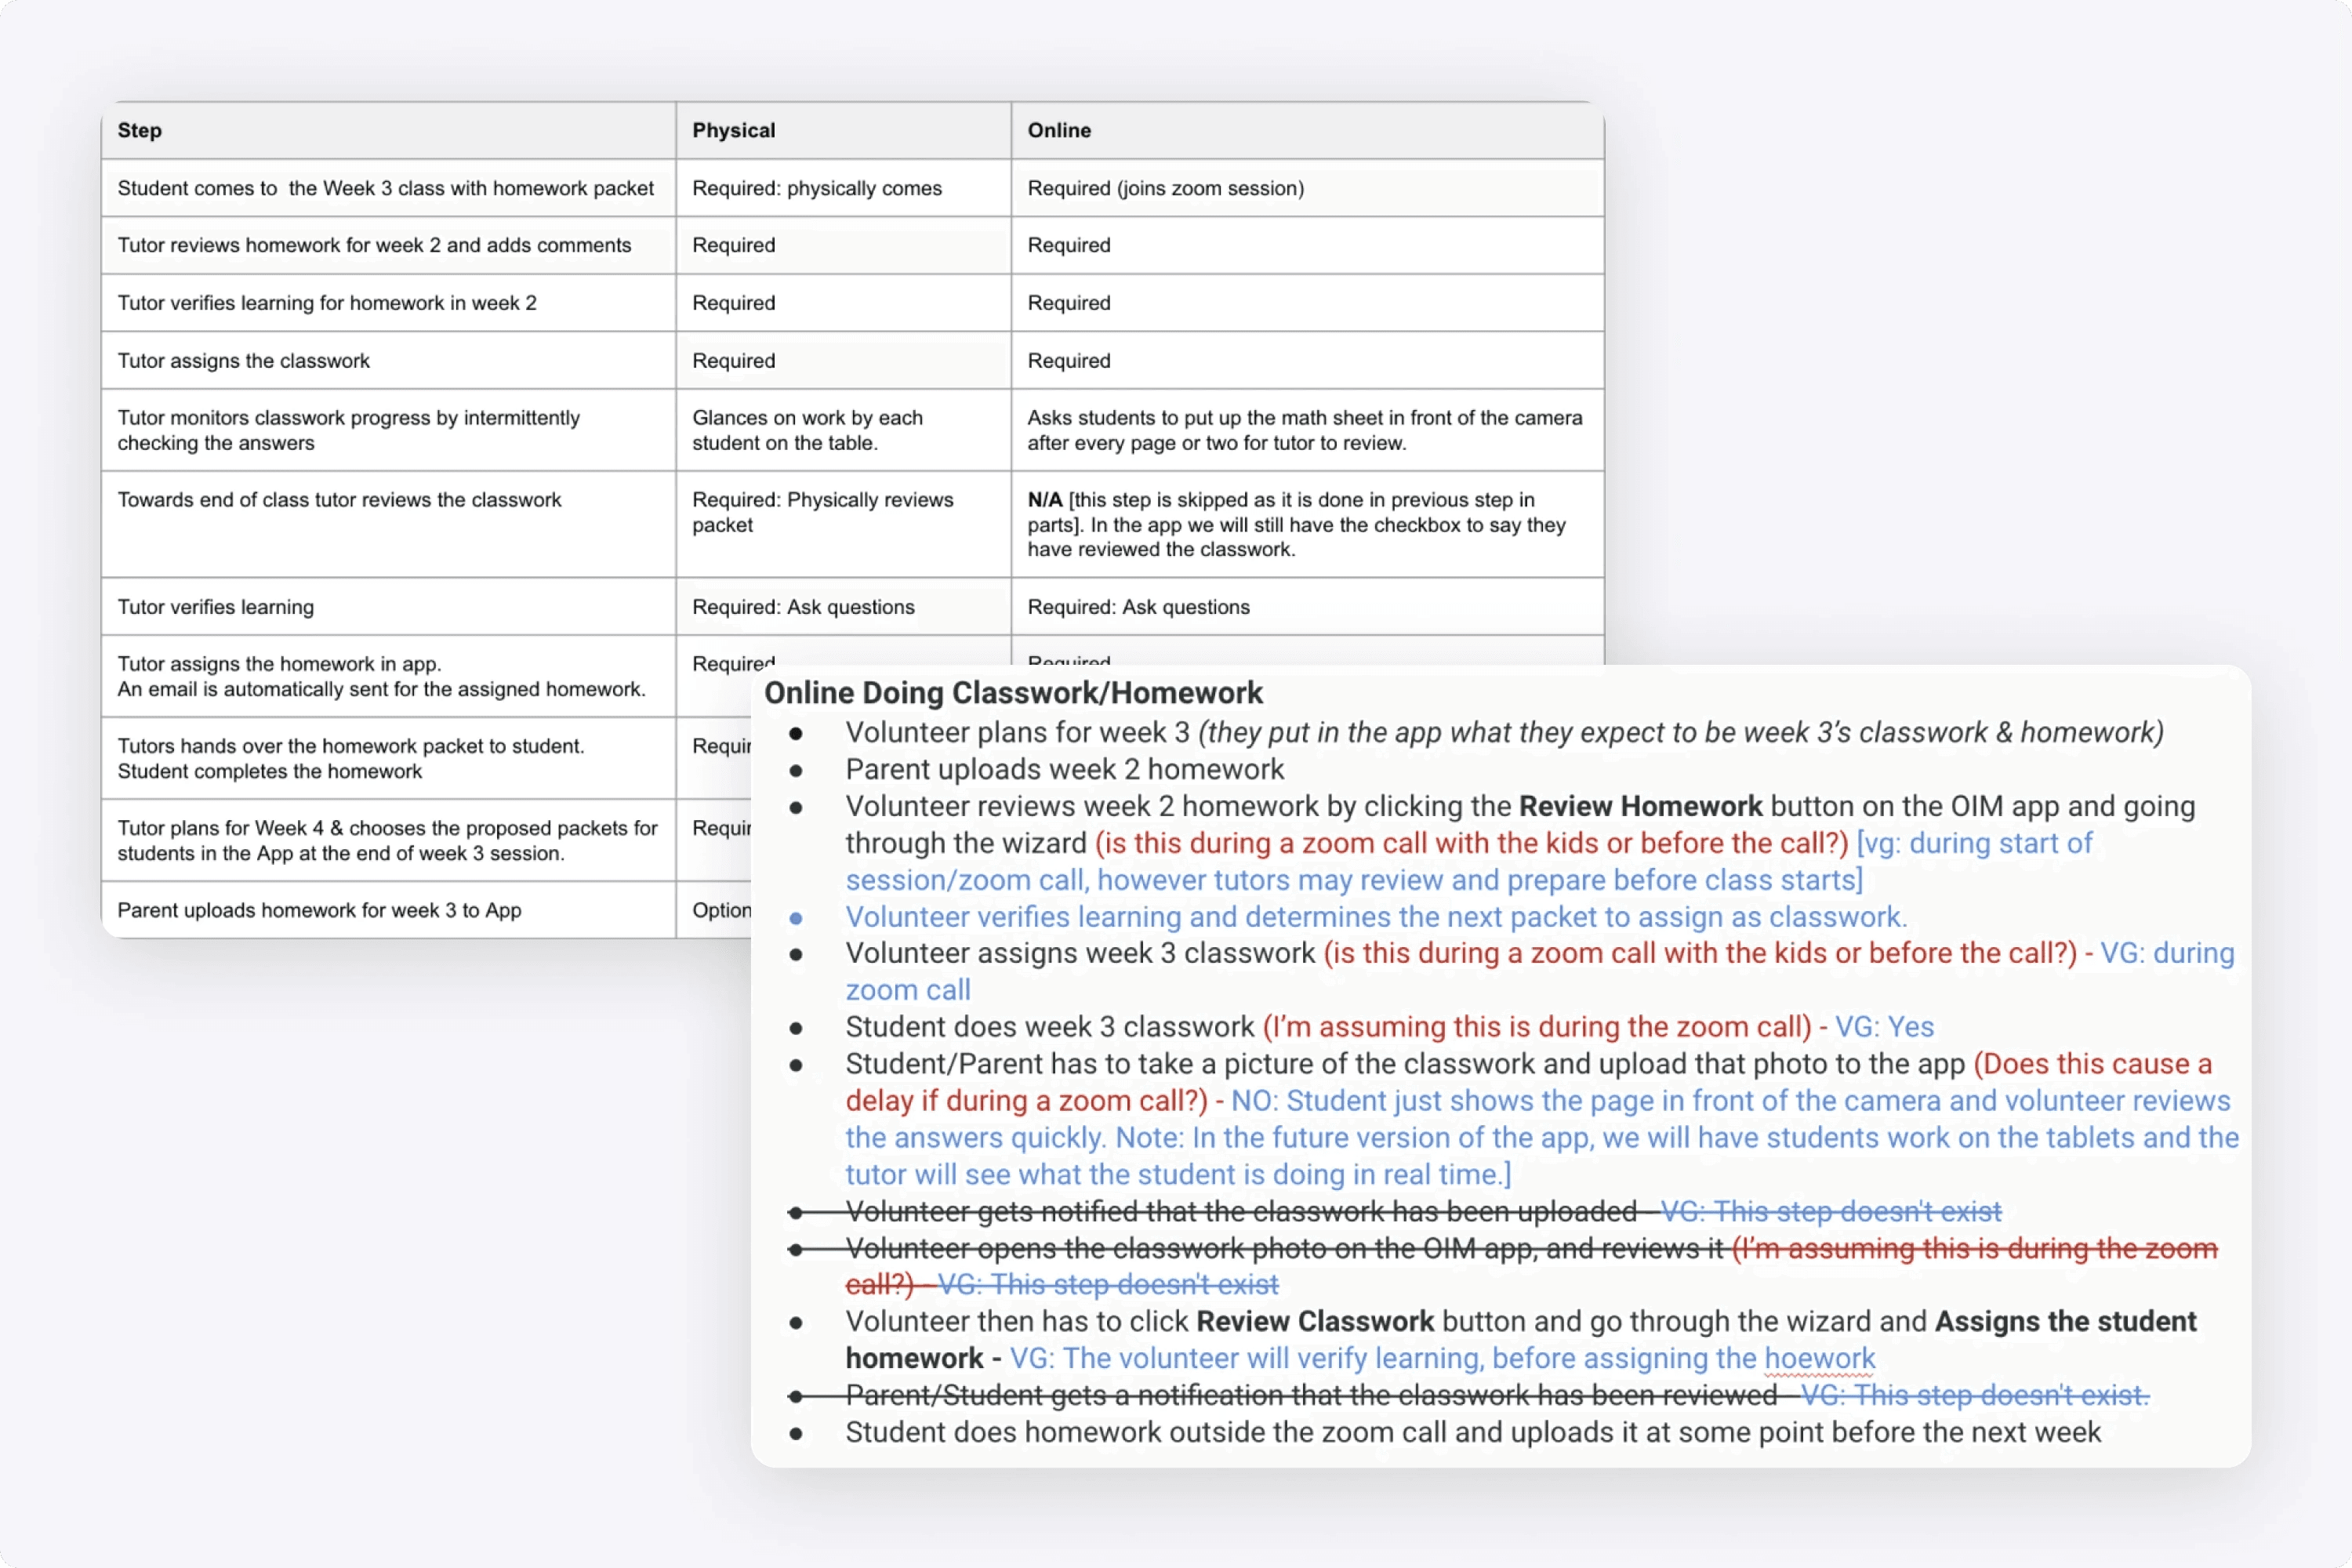Click 'Tutor verifies learning for homework in week 2'
The width and height of the screenshot is (2352, 1568).
coord(327,303)
